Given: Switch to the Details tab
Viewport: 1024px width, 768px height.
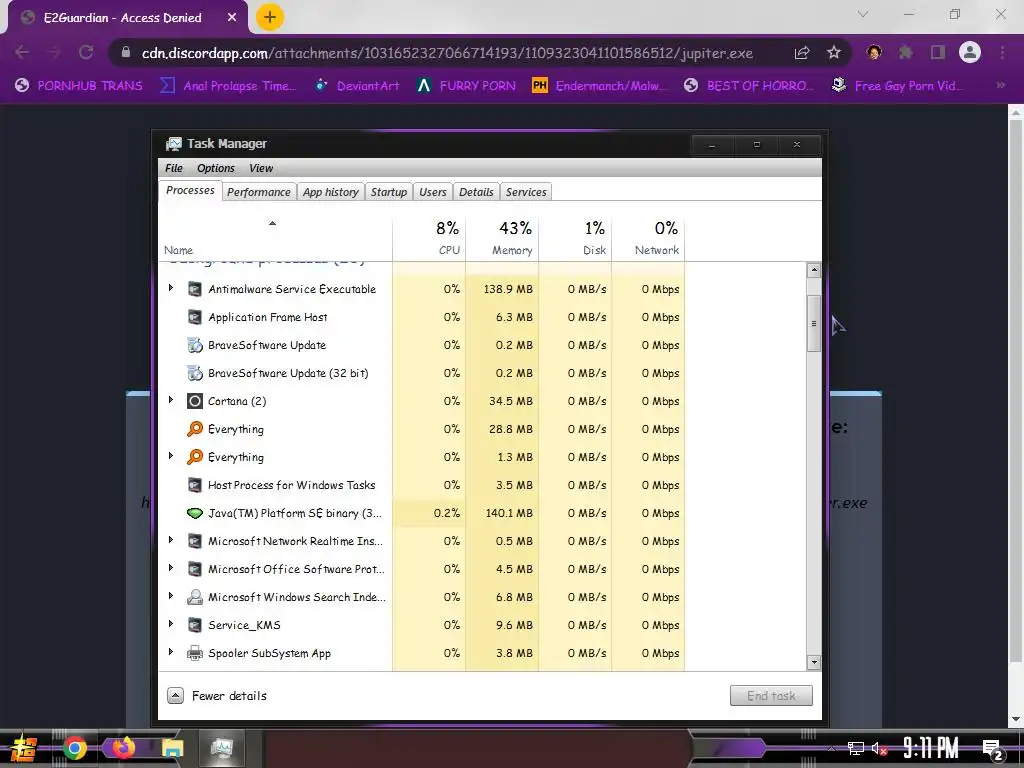Looking at the screenshot, I should (476, 192).
